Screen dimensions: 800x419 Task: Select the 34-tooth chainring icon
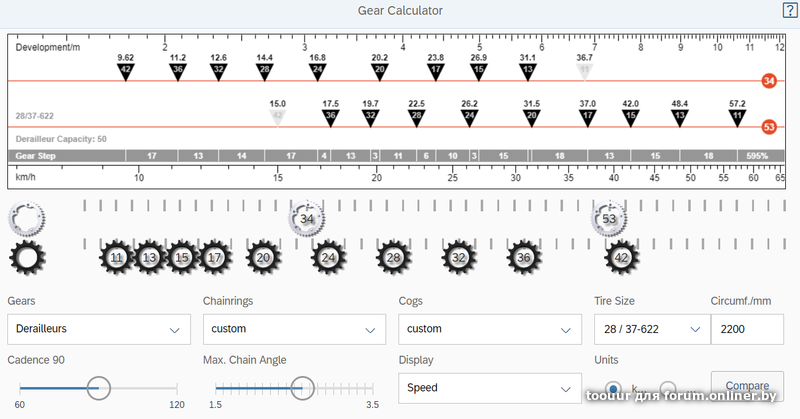(x=306, y=218)
